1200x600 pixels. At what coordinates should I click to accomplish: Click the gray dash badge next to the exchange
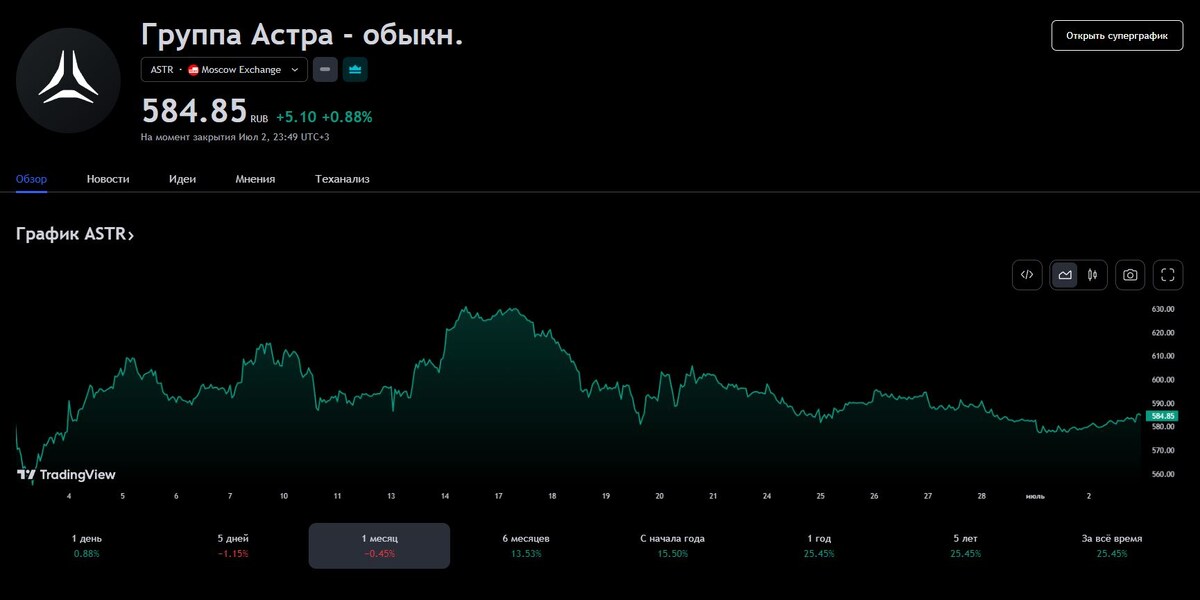point(325,70)
